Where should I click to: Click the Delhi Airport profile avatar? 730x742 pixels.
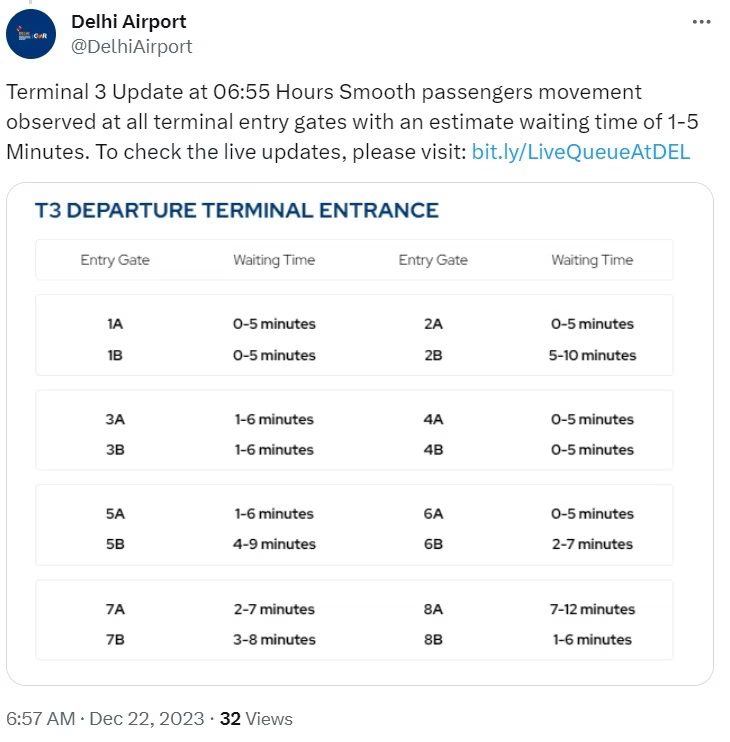(31, 35)
